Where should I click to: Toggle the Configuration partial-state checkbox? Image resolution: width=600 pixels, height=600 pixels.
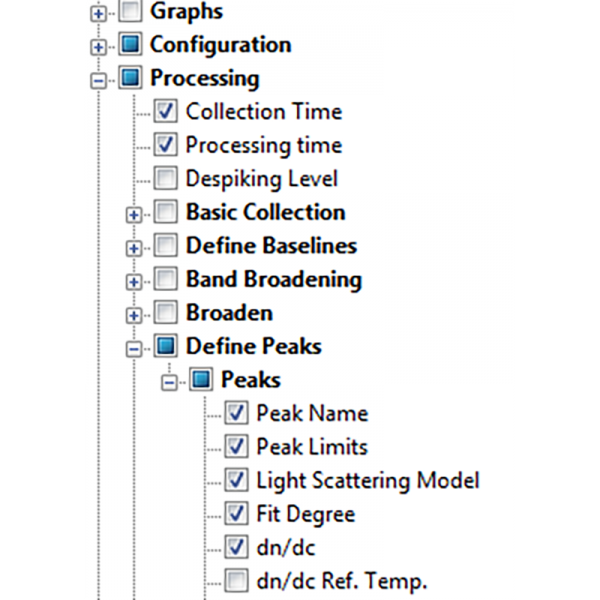[130, 44]
